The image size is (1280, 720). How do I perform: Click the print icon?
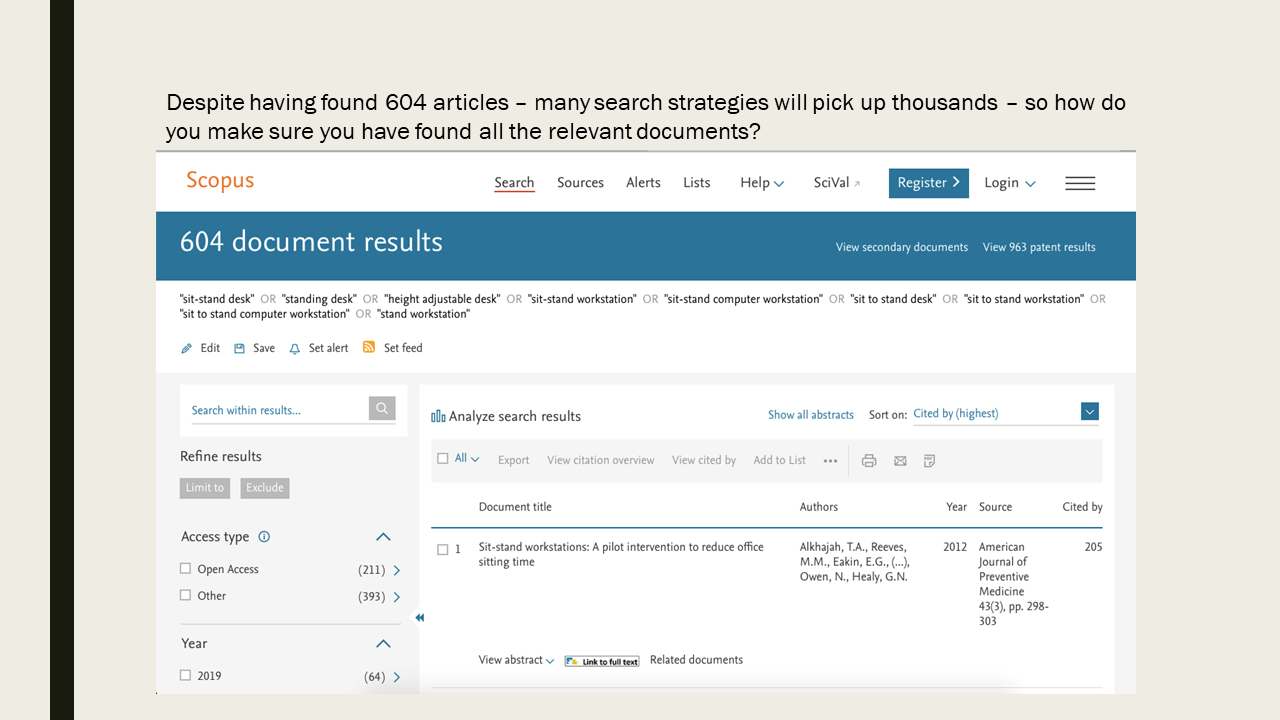coord(869,460)
